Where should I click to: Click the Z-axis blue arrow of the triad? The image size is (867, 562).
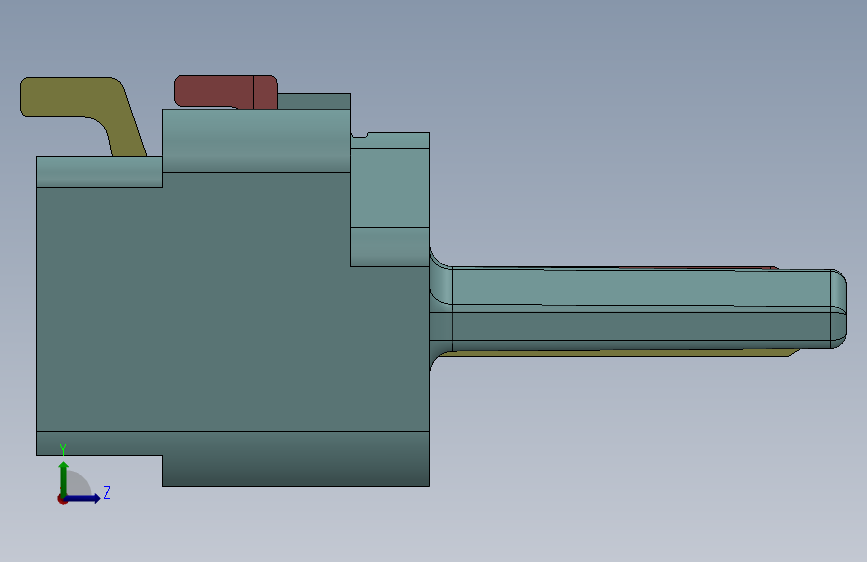click(83, 498)
